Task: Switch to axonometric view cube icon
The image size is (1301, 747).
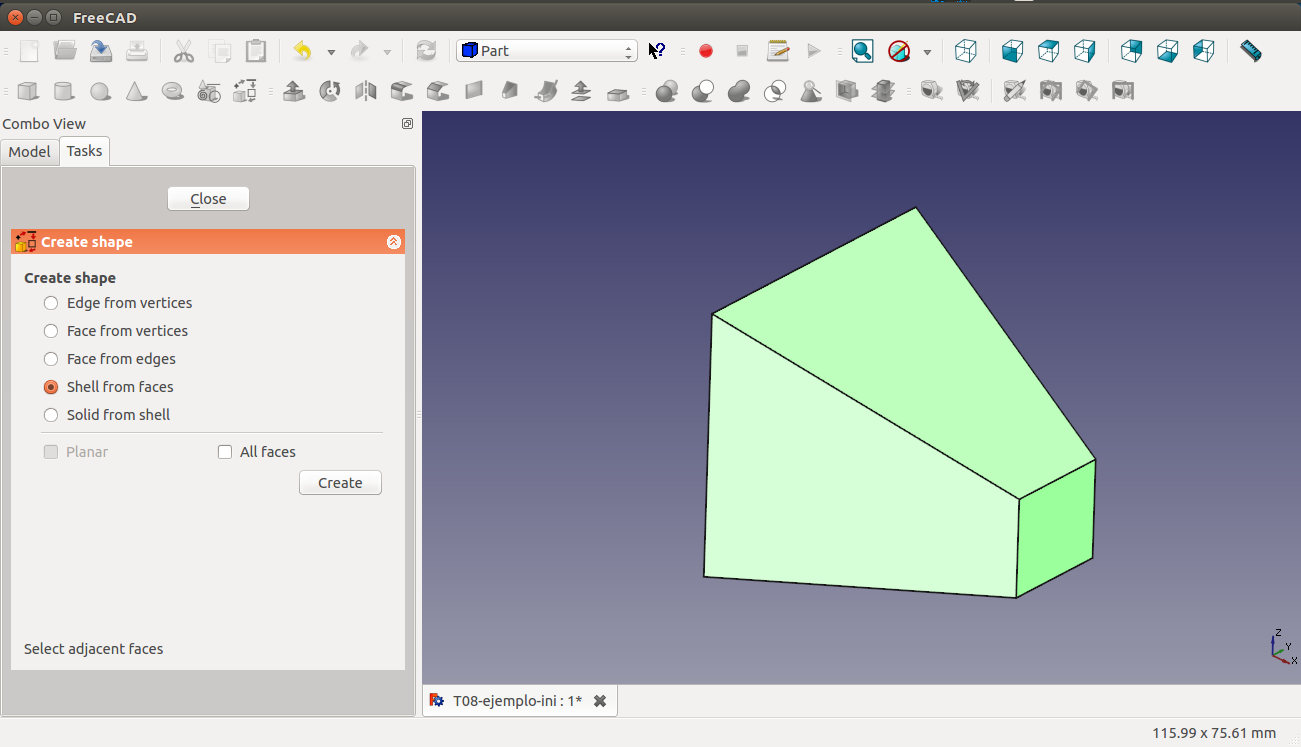Action: coord(965,51)
